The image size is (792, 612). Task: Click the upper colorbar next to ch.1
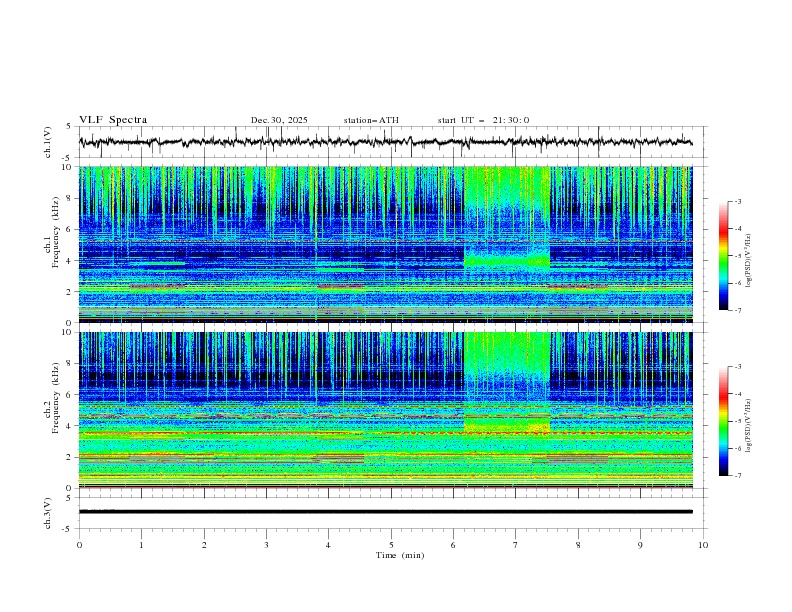pos(723,256)
